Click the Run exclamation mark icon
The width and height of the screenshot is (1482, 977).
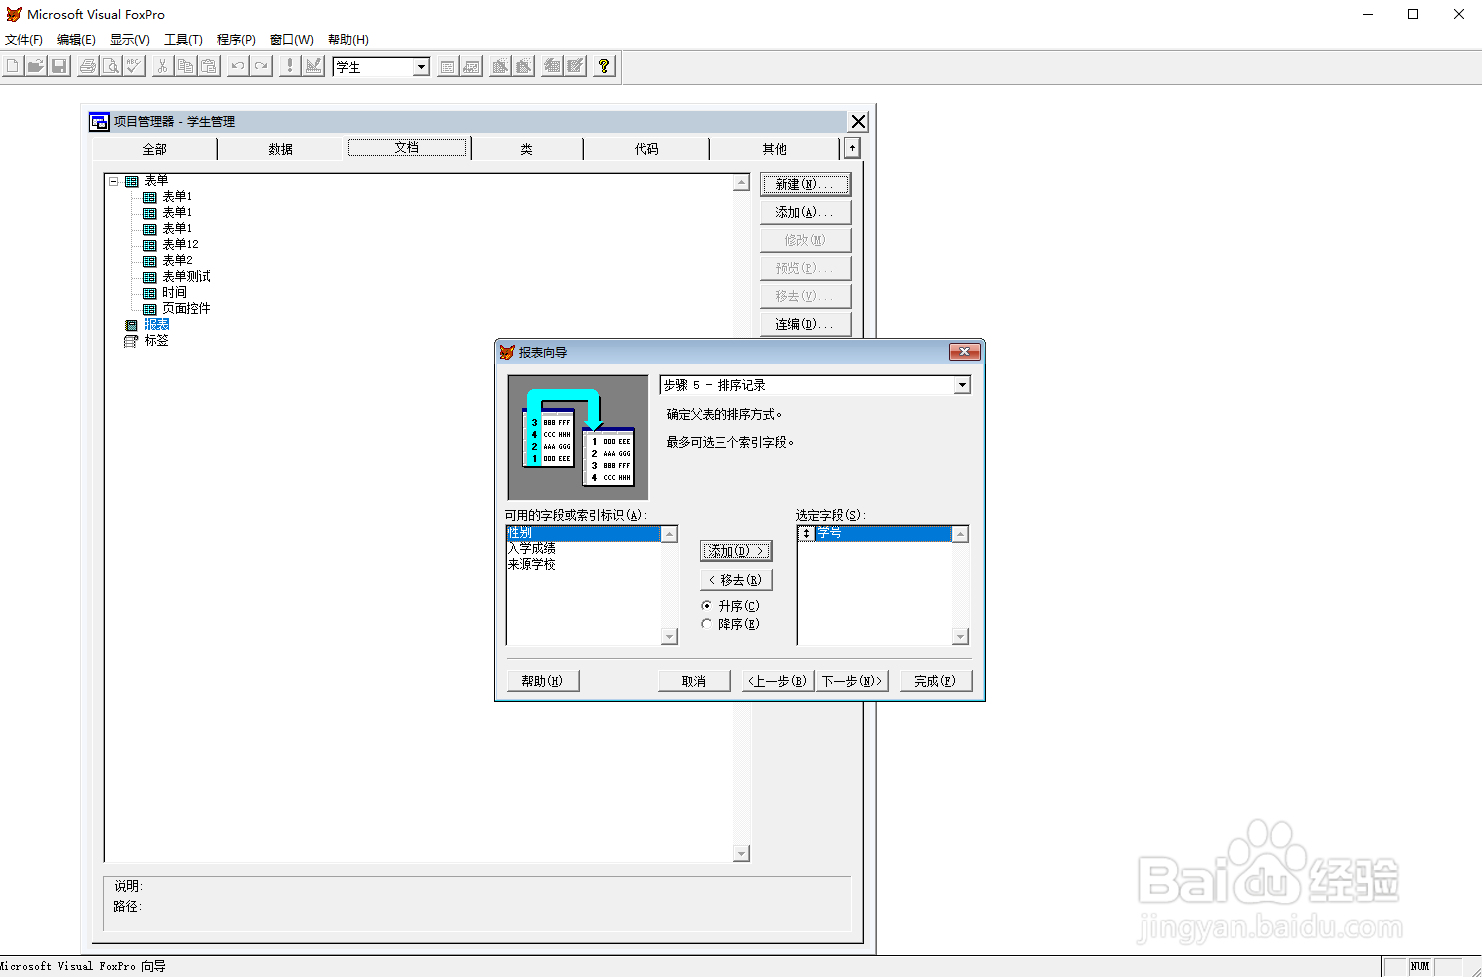[290, 66]
